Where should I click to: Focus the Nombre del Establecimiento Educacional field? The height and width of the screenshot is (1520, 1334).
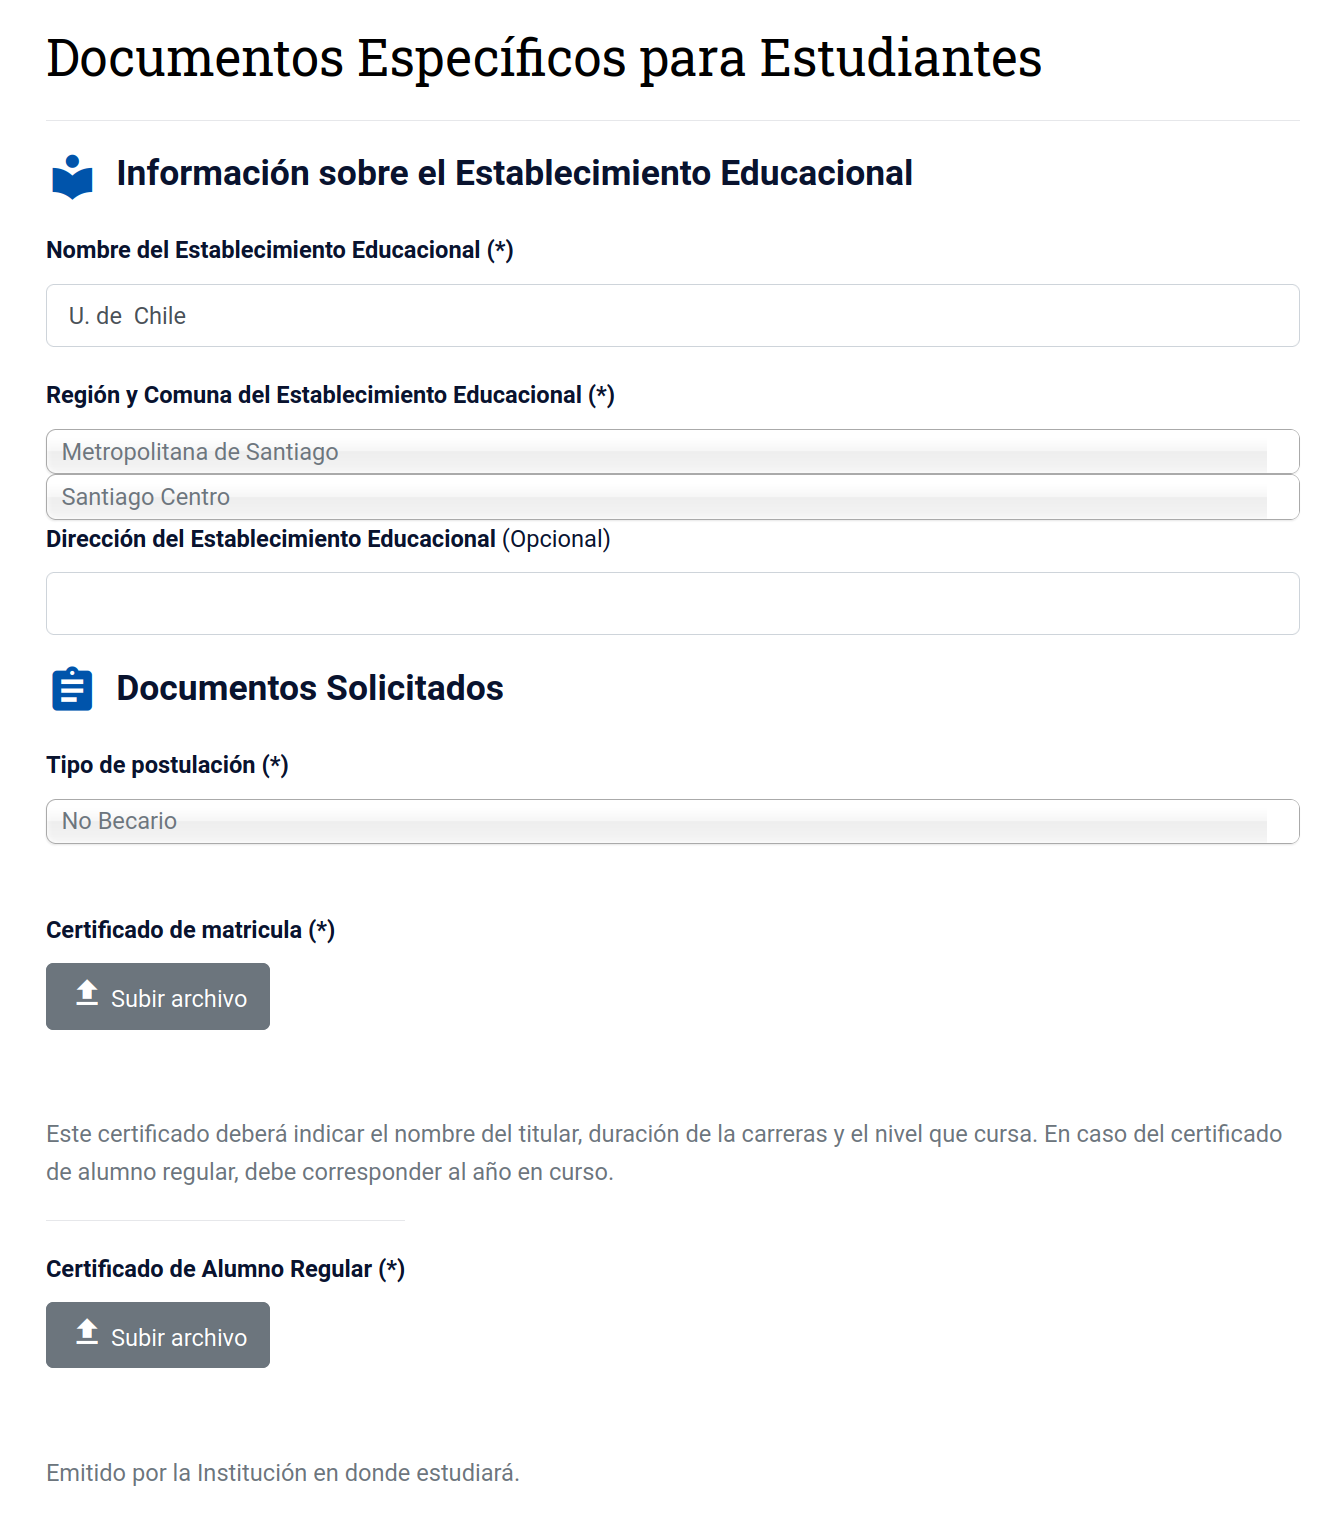tap(672, 316)
